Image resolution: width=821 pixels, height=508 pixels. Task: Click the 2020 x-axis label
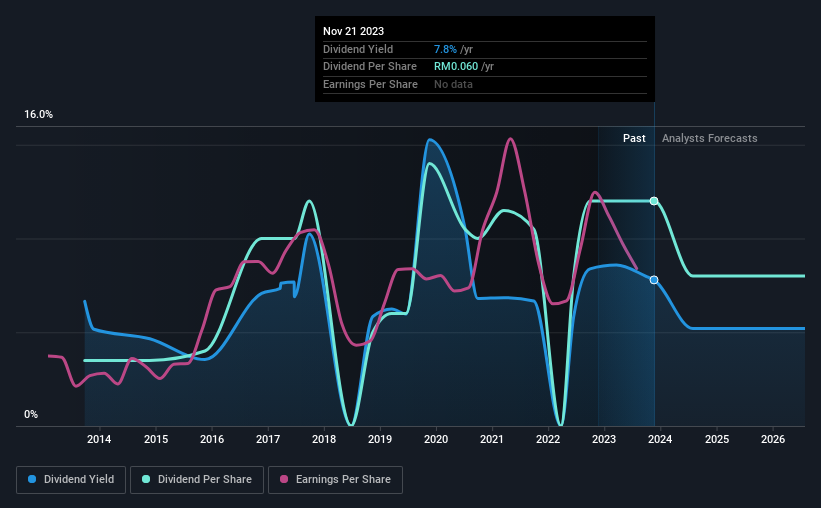tap(436, 439)
